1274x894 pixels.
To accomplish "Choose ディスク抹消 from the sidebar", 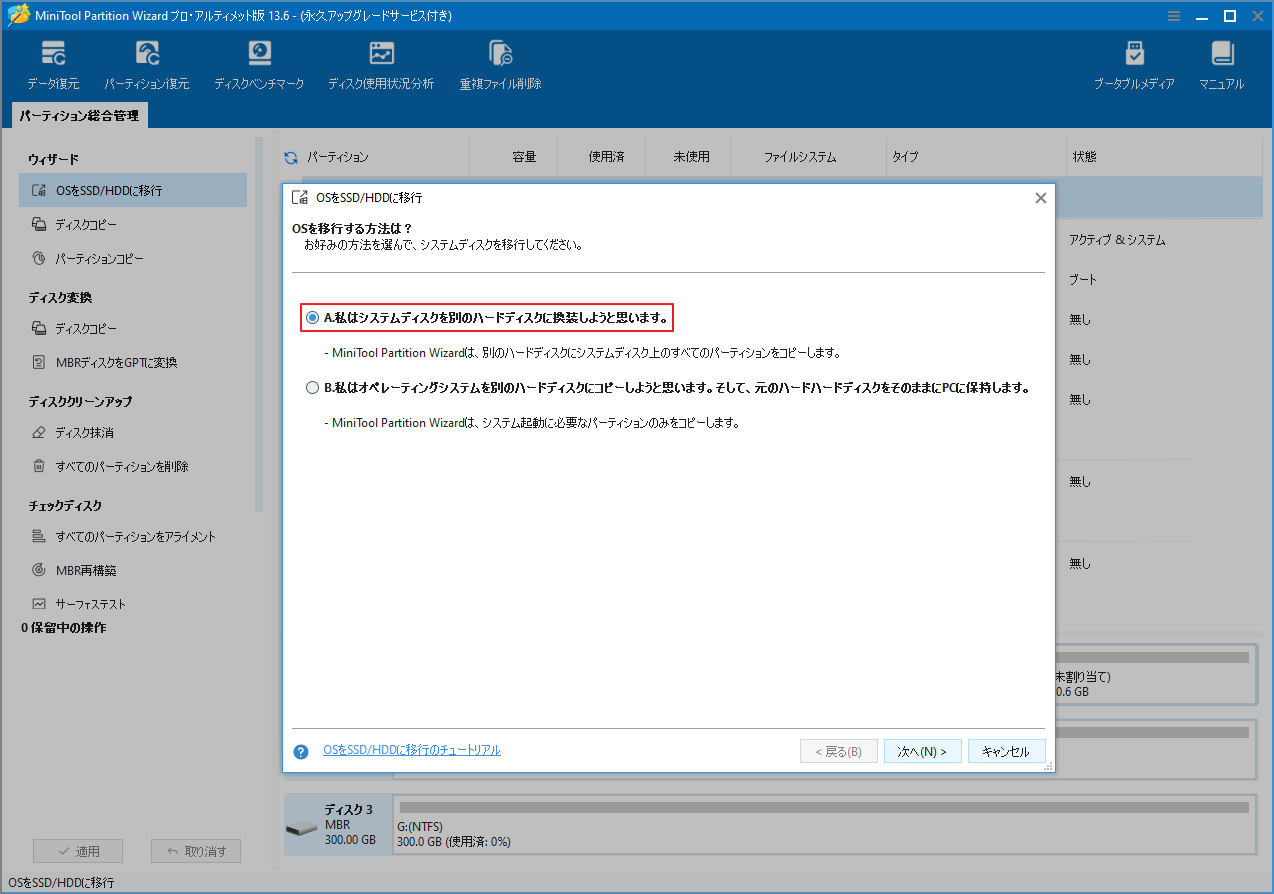I will coord(87,432).
